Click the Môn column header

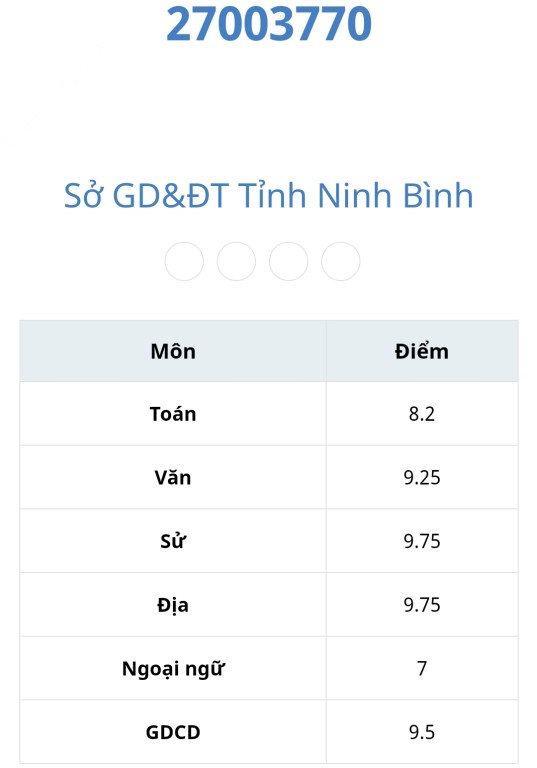click(x=173, y=351)
